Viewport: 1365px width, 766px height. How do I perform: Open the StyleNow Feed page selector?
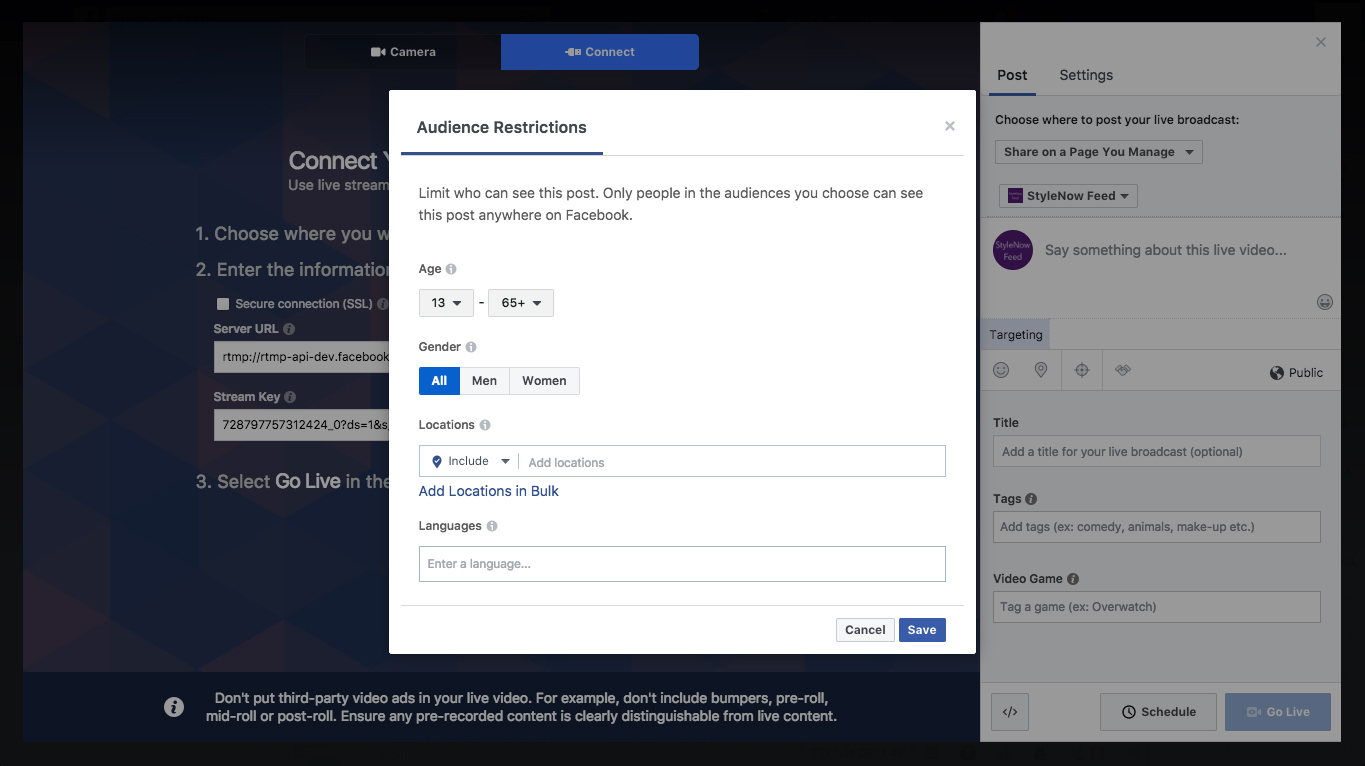pyautogui.click(x=1068, y=196)
